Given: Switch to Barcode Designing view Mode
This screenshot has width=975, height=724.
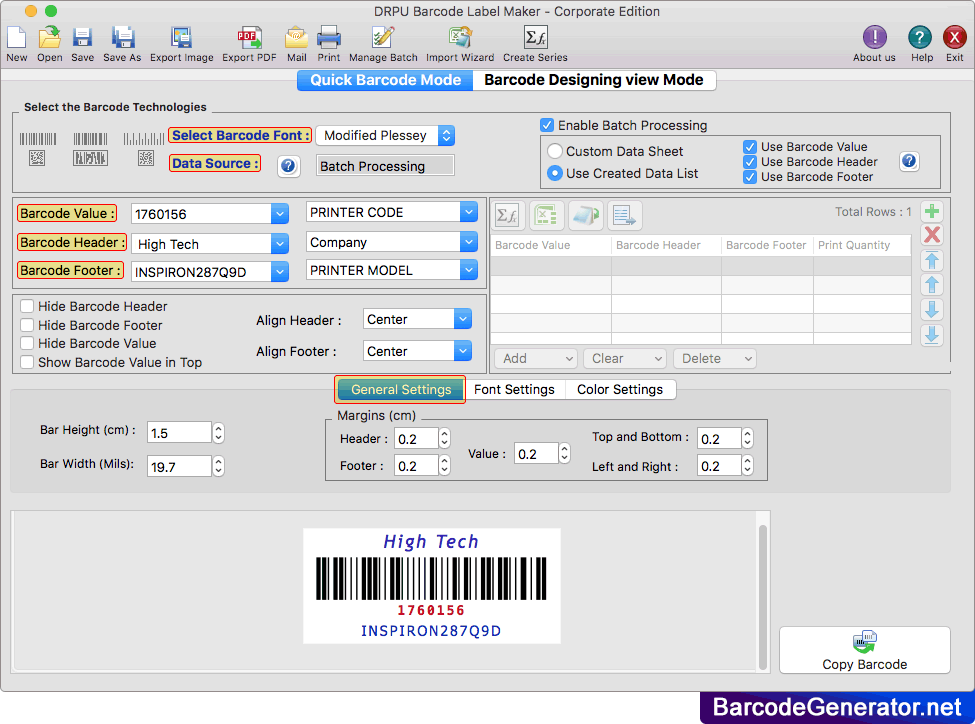Looking at the screenshot, I should coord(594,80).
